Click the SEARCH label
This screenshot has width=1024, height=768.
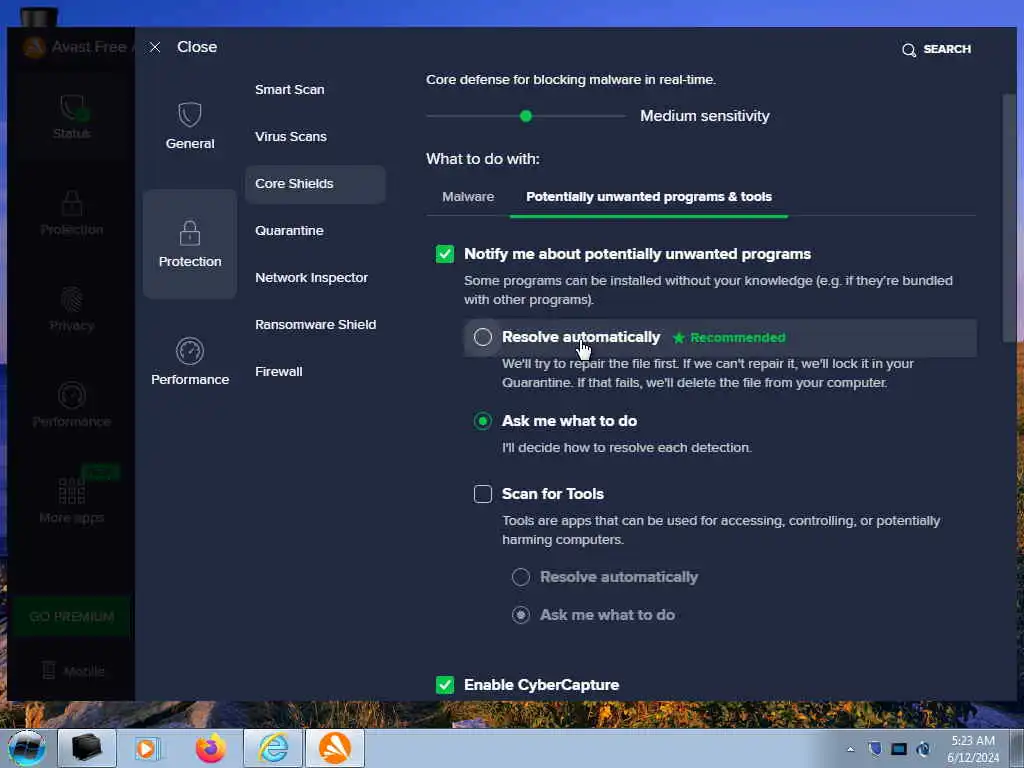point(946,49)
